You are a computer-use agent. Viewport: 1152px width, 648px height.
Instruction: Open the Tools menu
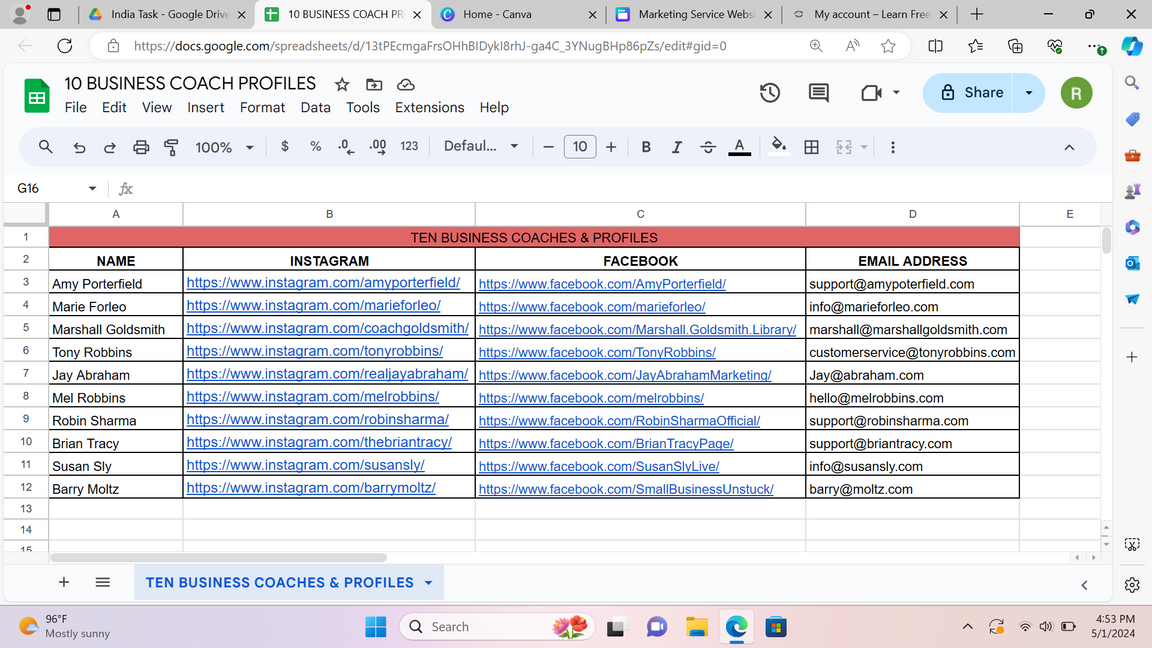click(363, 107)
